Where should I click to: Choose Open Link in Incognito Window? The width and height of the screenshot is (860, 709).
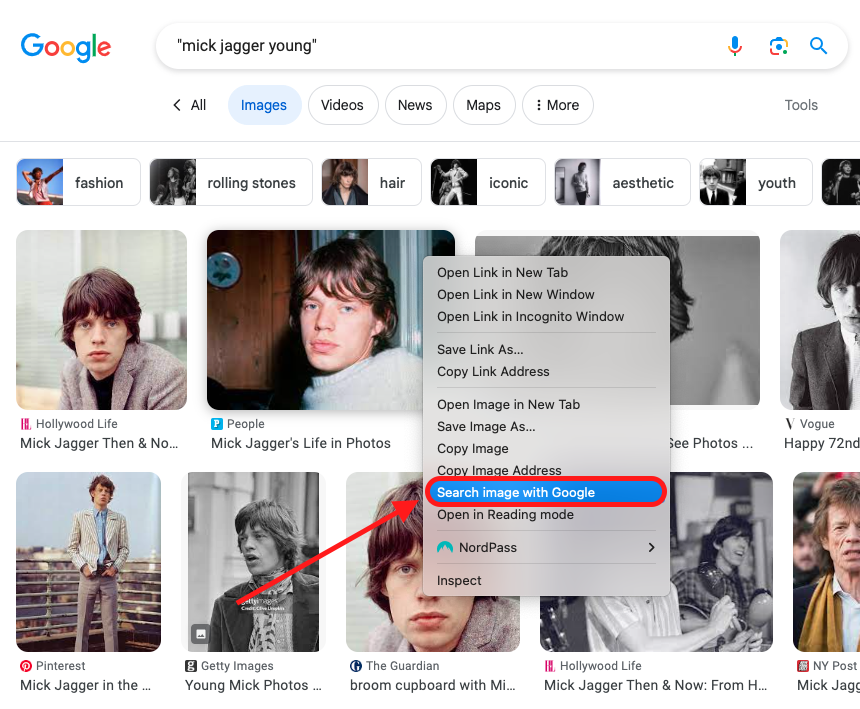point(546,316)
